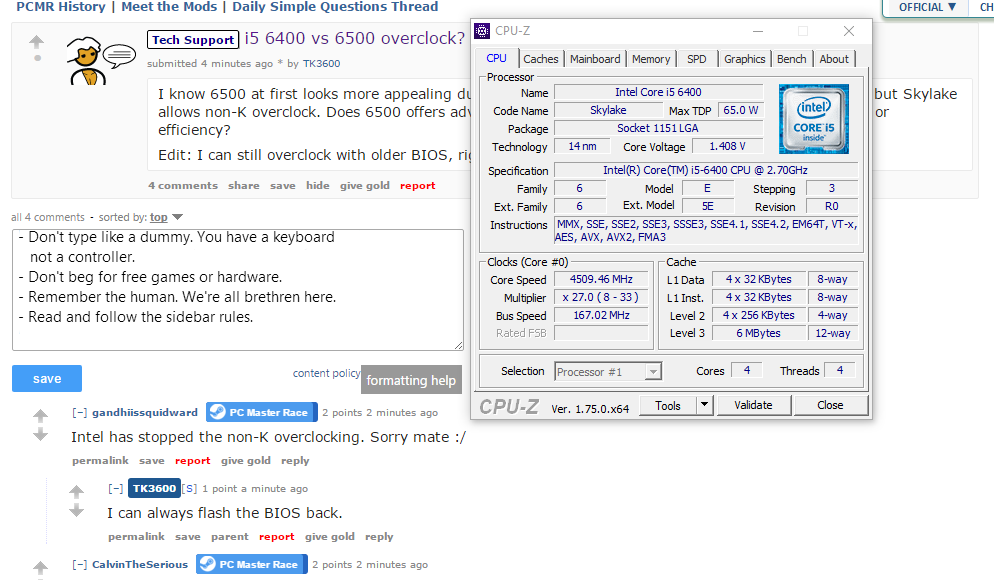
Task: Open the Tools dropdown arrow in CPU-Z
Action: pyautogui.click(x=704, y=404)
